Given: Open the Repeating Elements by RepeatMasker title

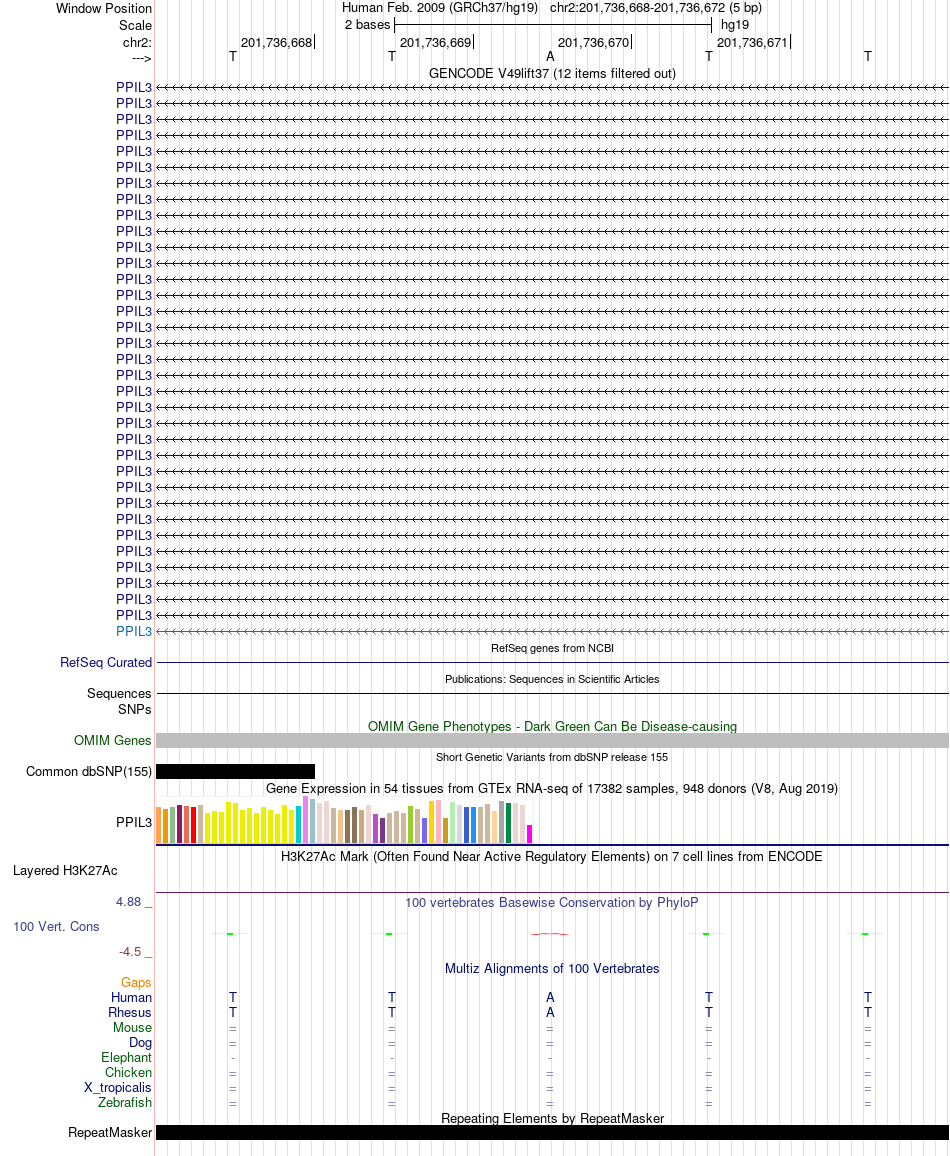Looking at the screenshot, I should click(x=552, y=1118).
